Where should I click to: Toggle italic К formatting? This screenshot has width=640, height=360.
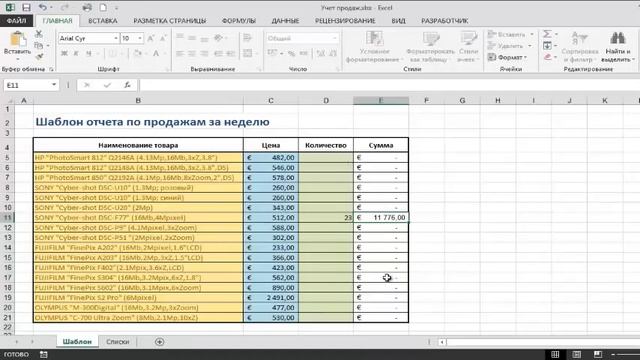(x=76, y=53)
